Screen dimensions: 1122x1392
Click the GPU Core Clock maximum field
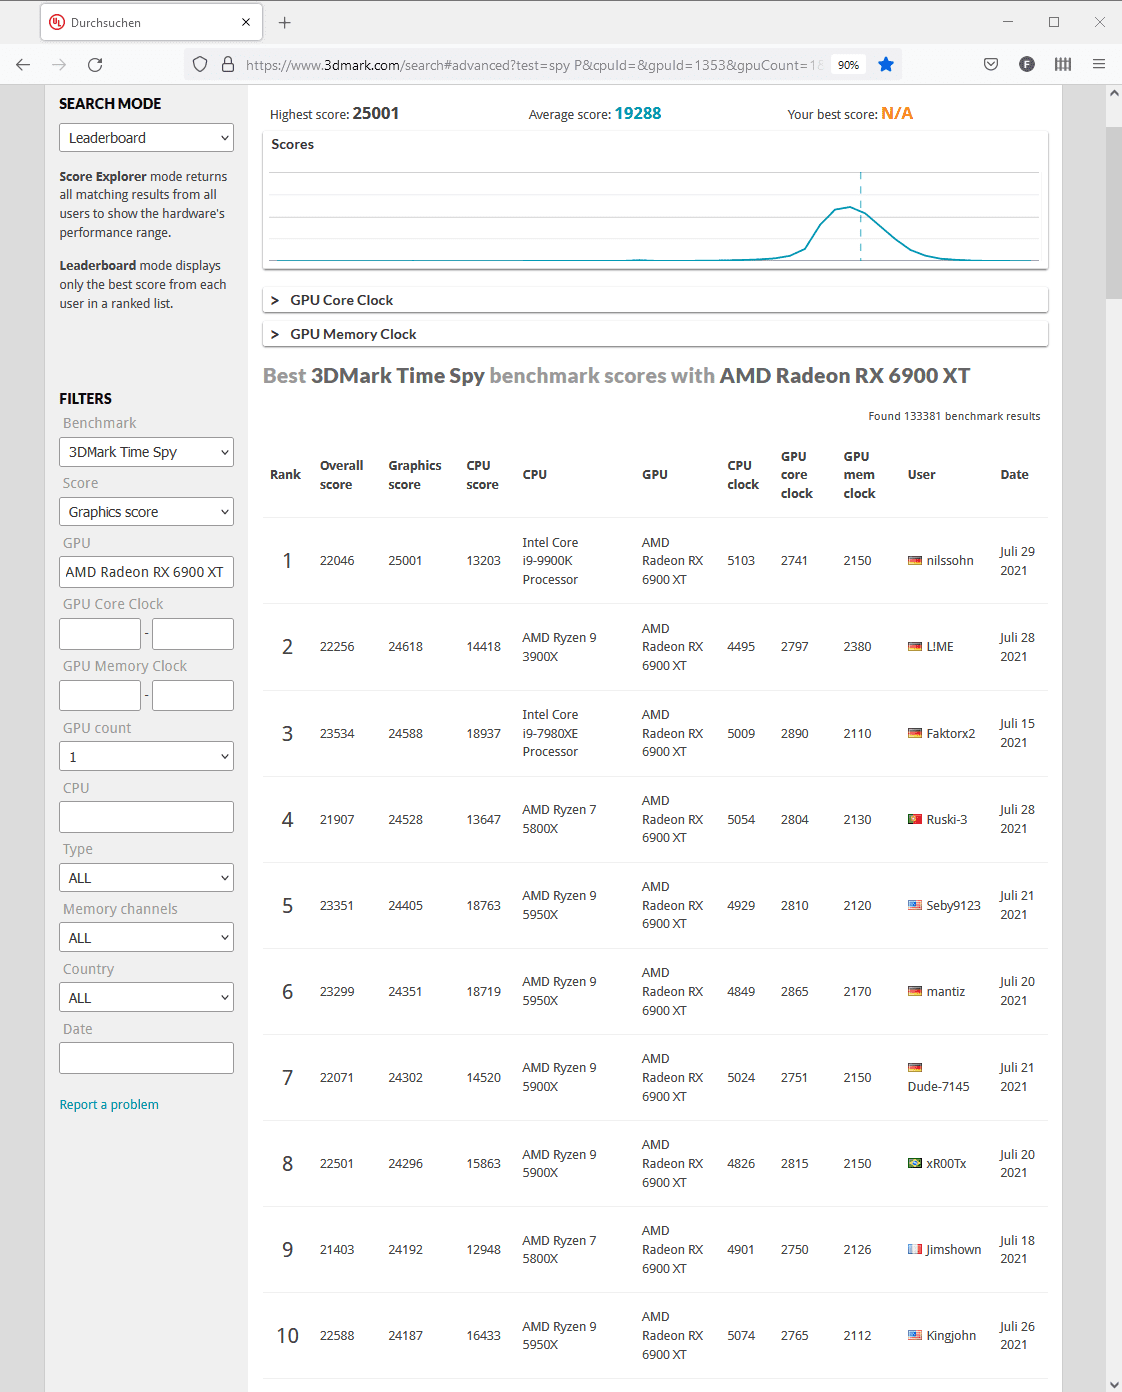pyautogui.click(x=193, y=634)
